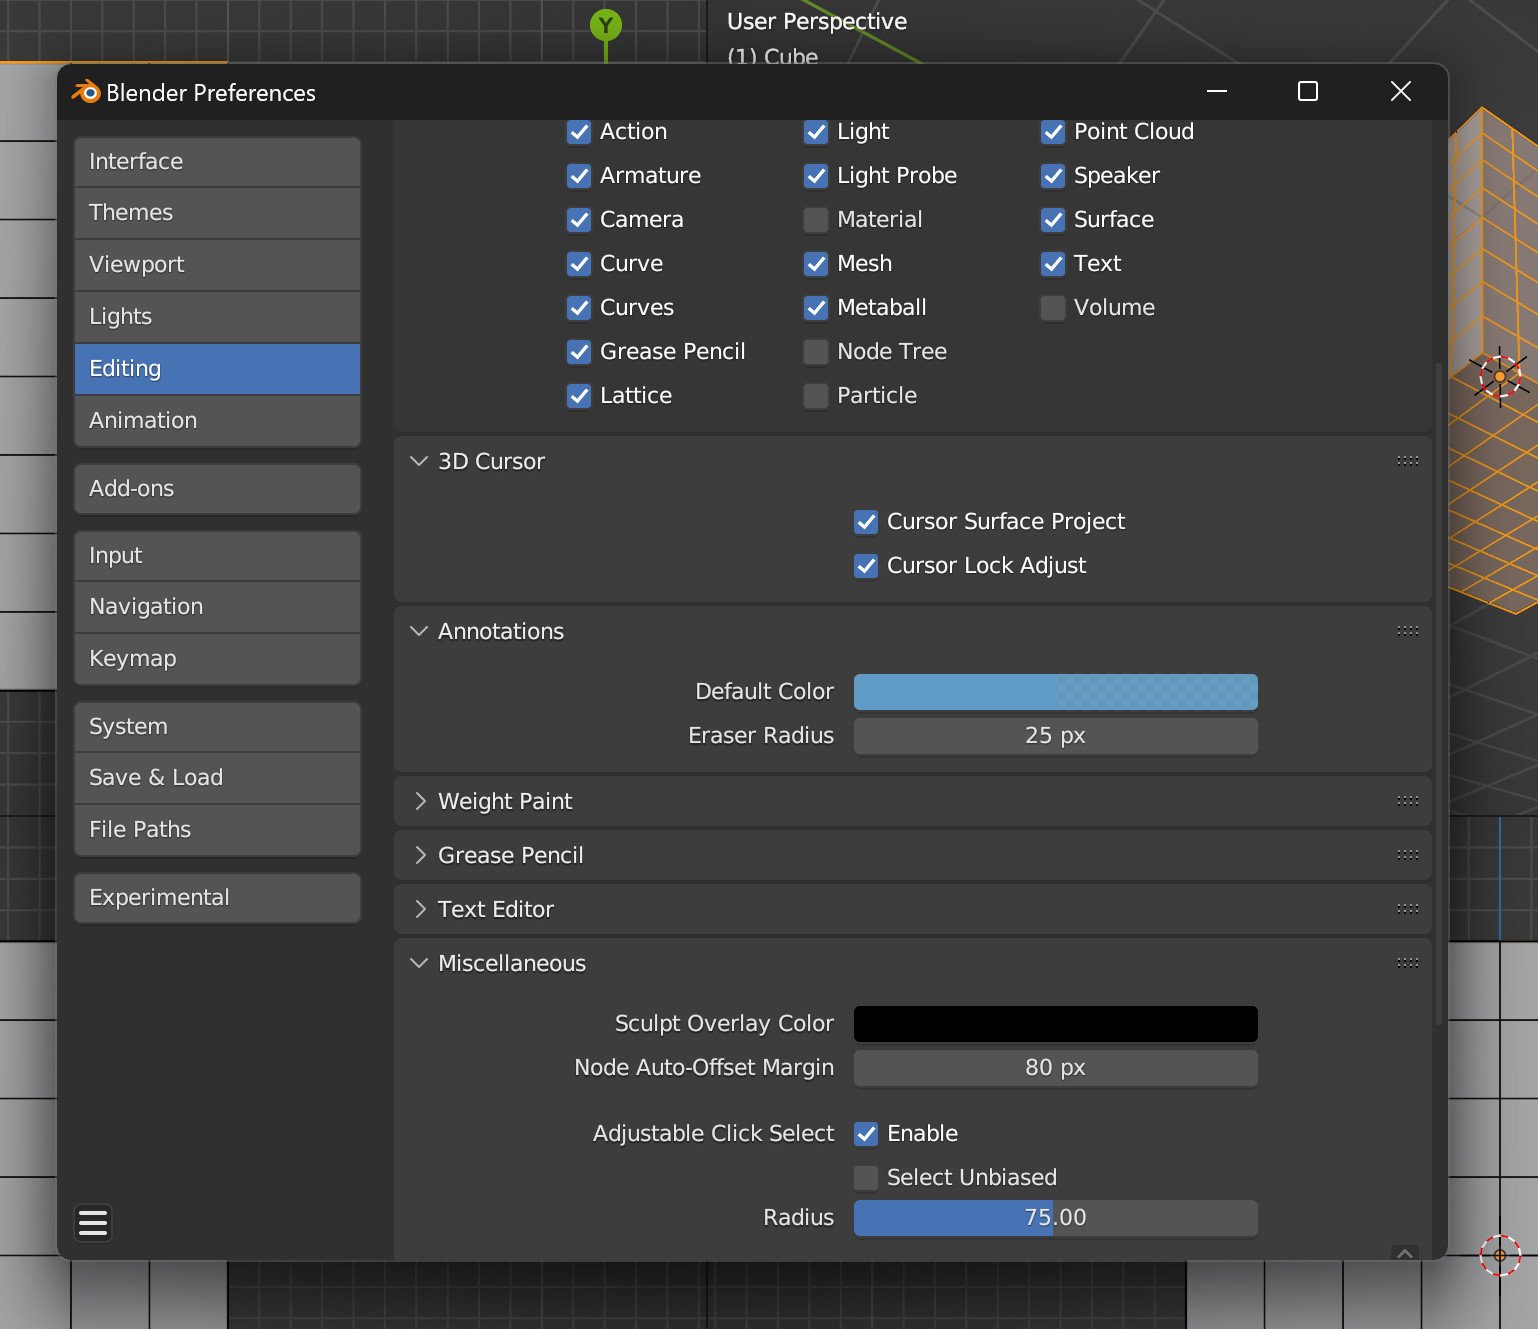The height and width of the screenshot is (1329, 1538).
Task: Click the Blender logo icon in title bar
Action: [x=86, y=92]
